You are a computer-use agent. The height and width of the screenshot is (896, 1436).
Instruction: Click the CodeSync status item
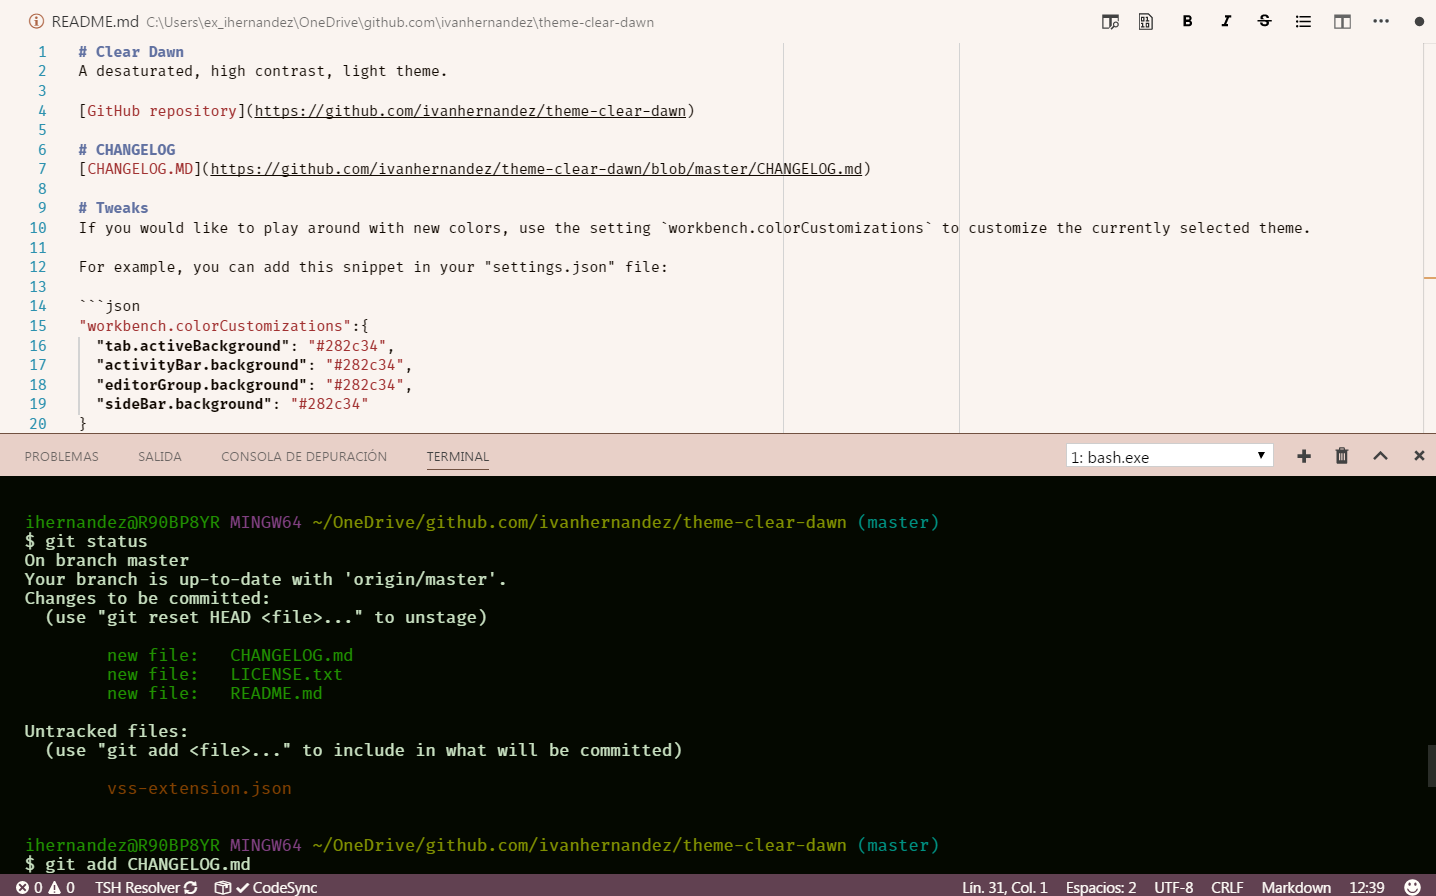[266, 887]
